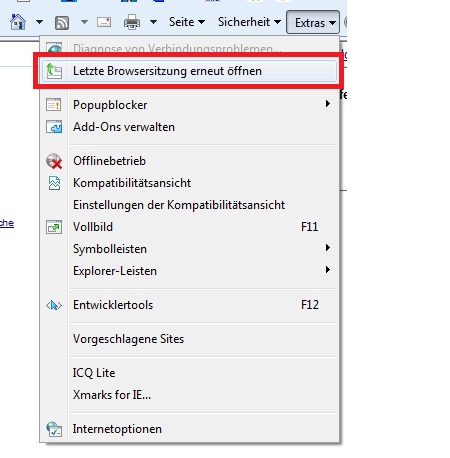The image size is (450, 458).
Task: Click the Vollbild fullscreen icon
Action: [x=54, y=227]
